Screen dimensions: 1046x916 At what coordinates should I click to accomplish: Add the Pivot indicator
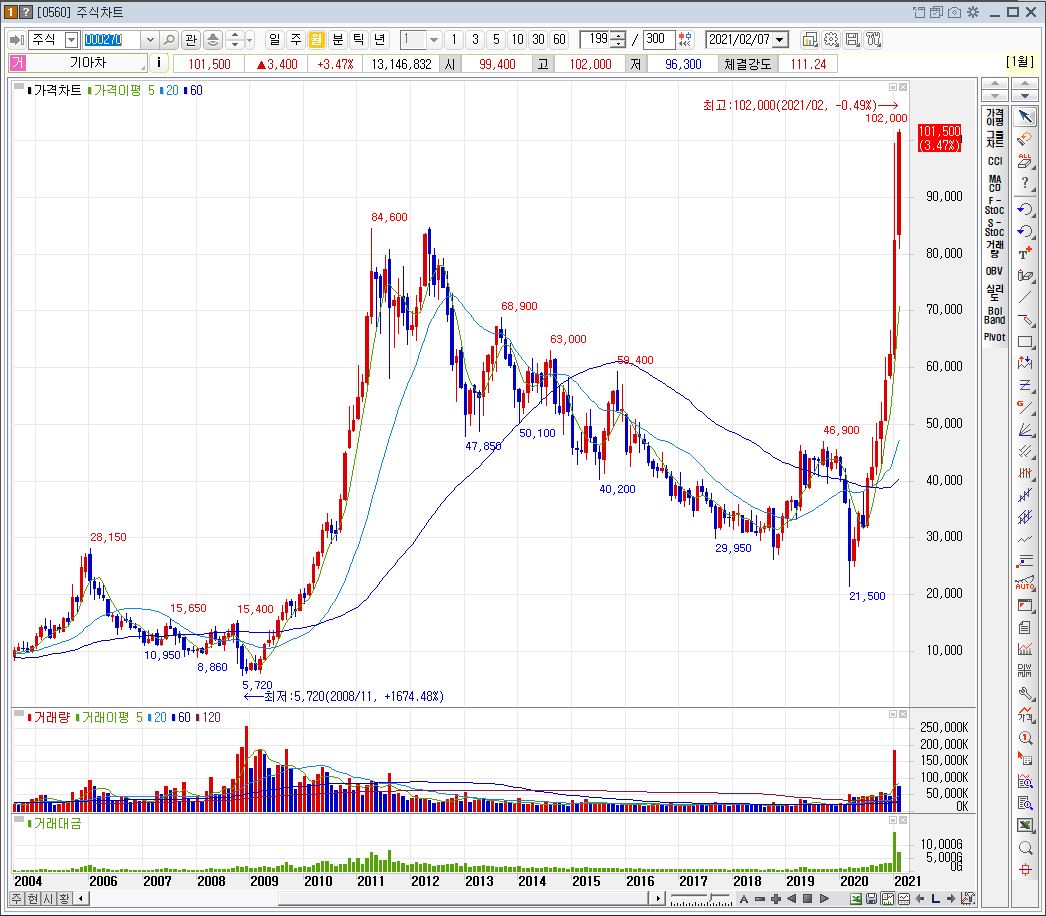[x=995, y=337]
